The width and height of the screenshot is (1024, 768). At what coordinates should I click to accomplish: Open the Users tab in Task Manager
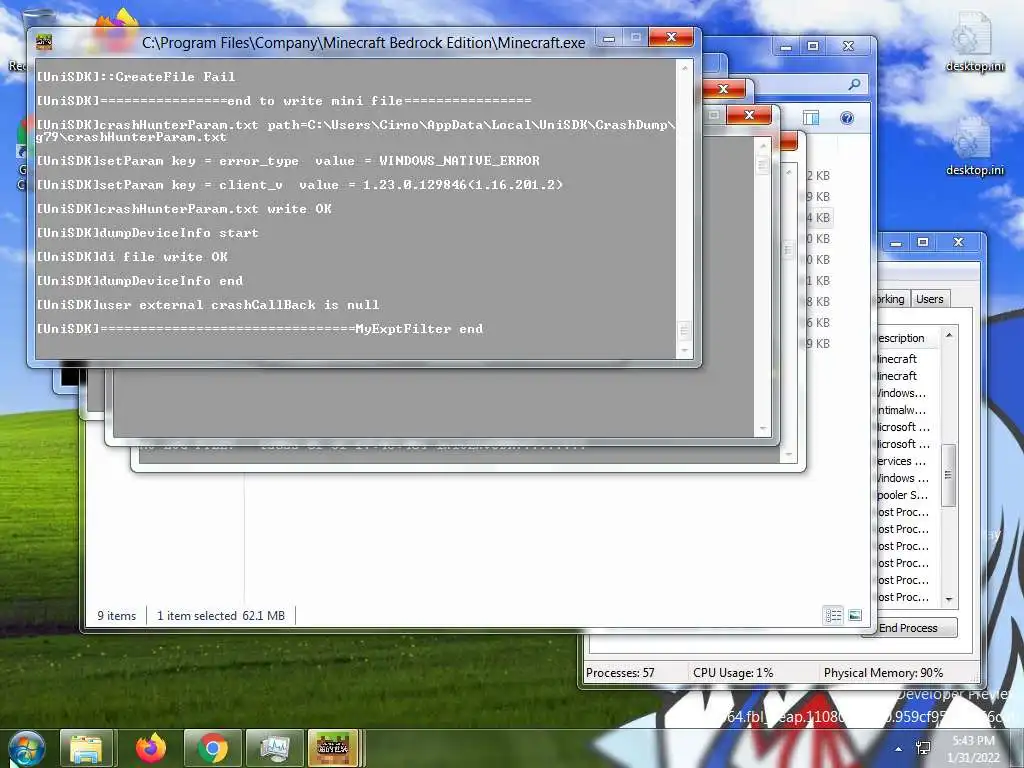(929, 299)
